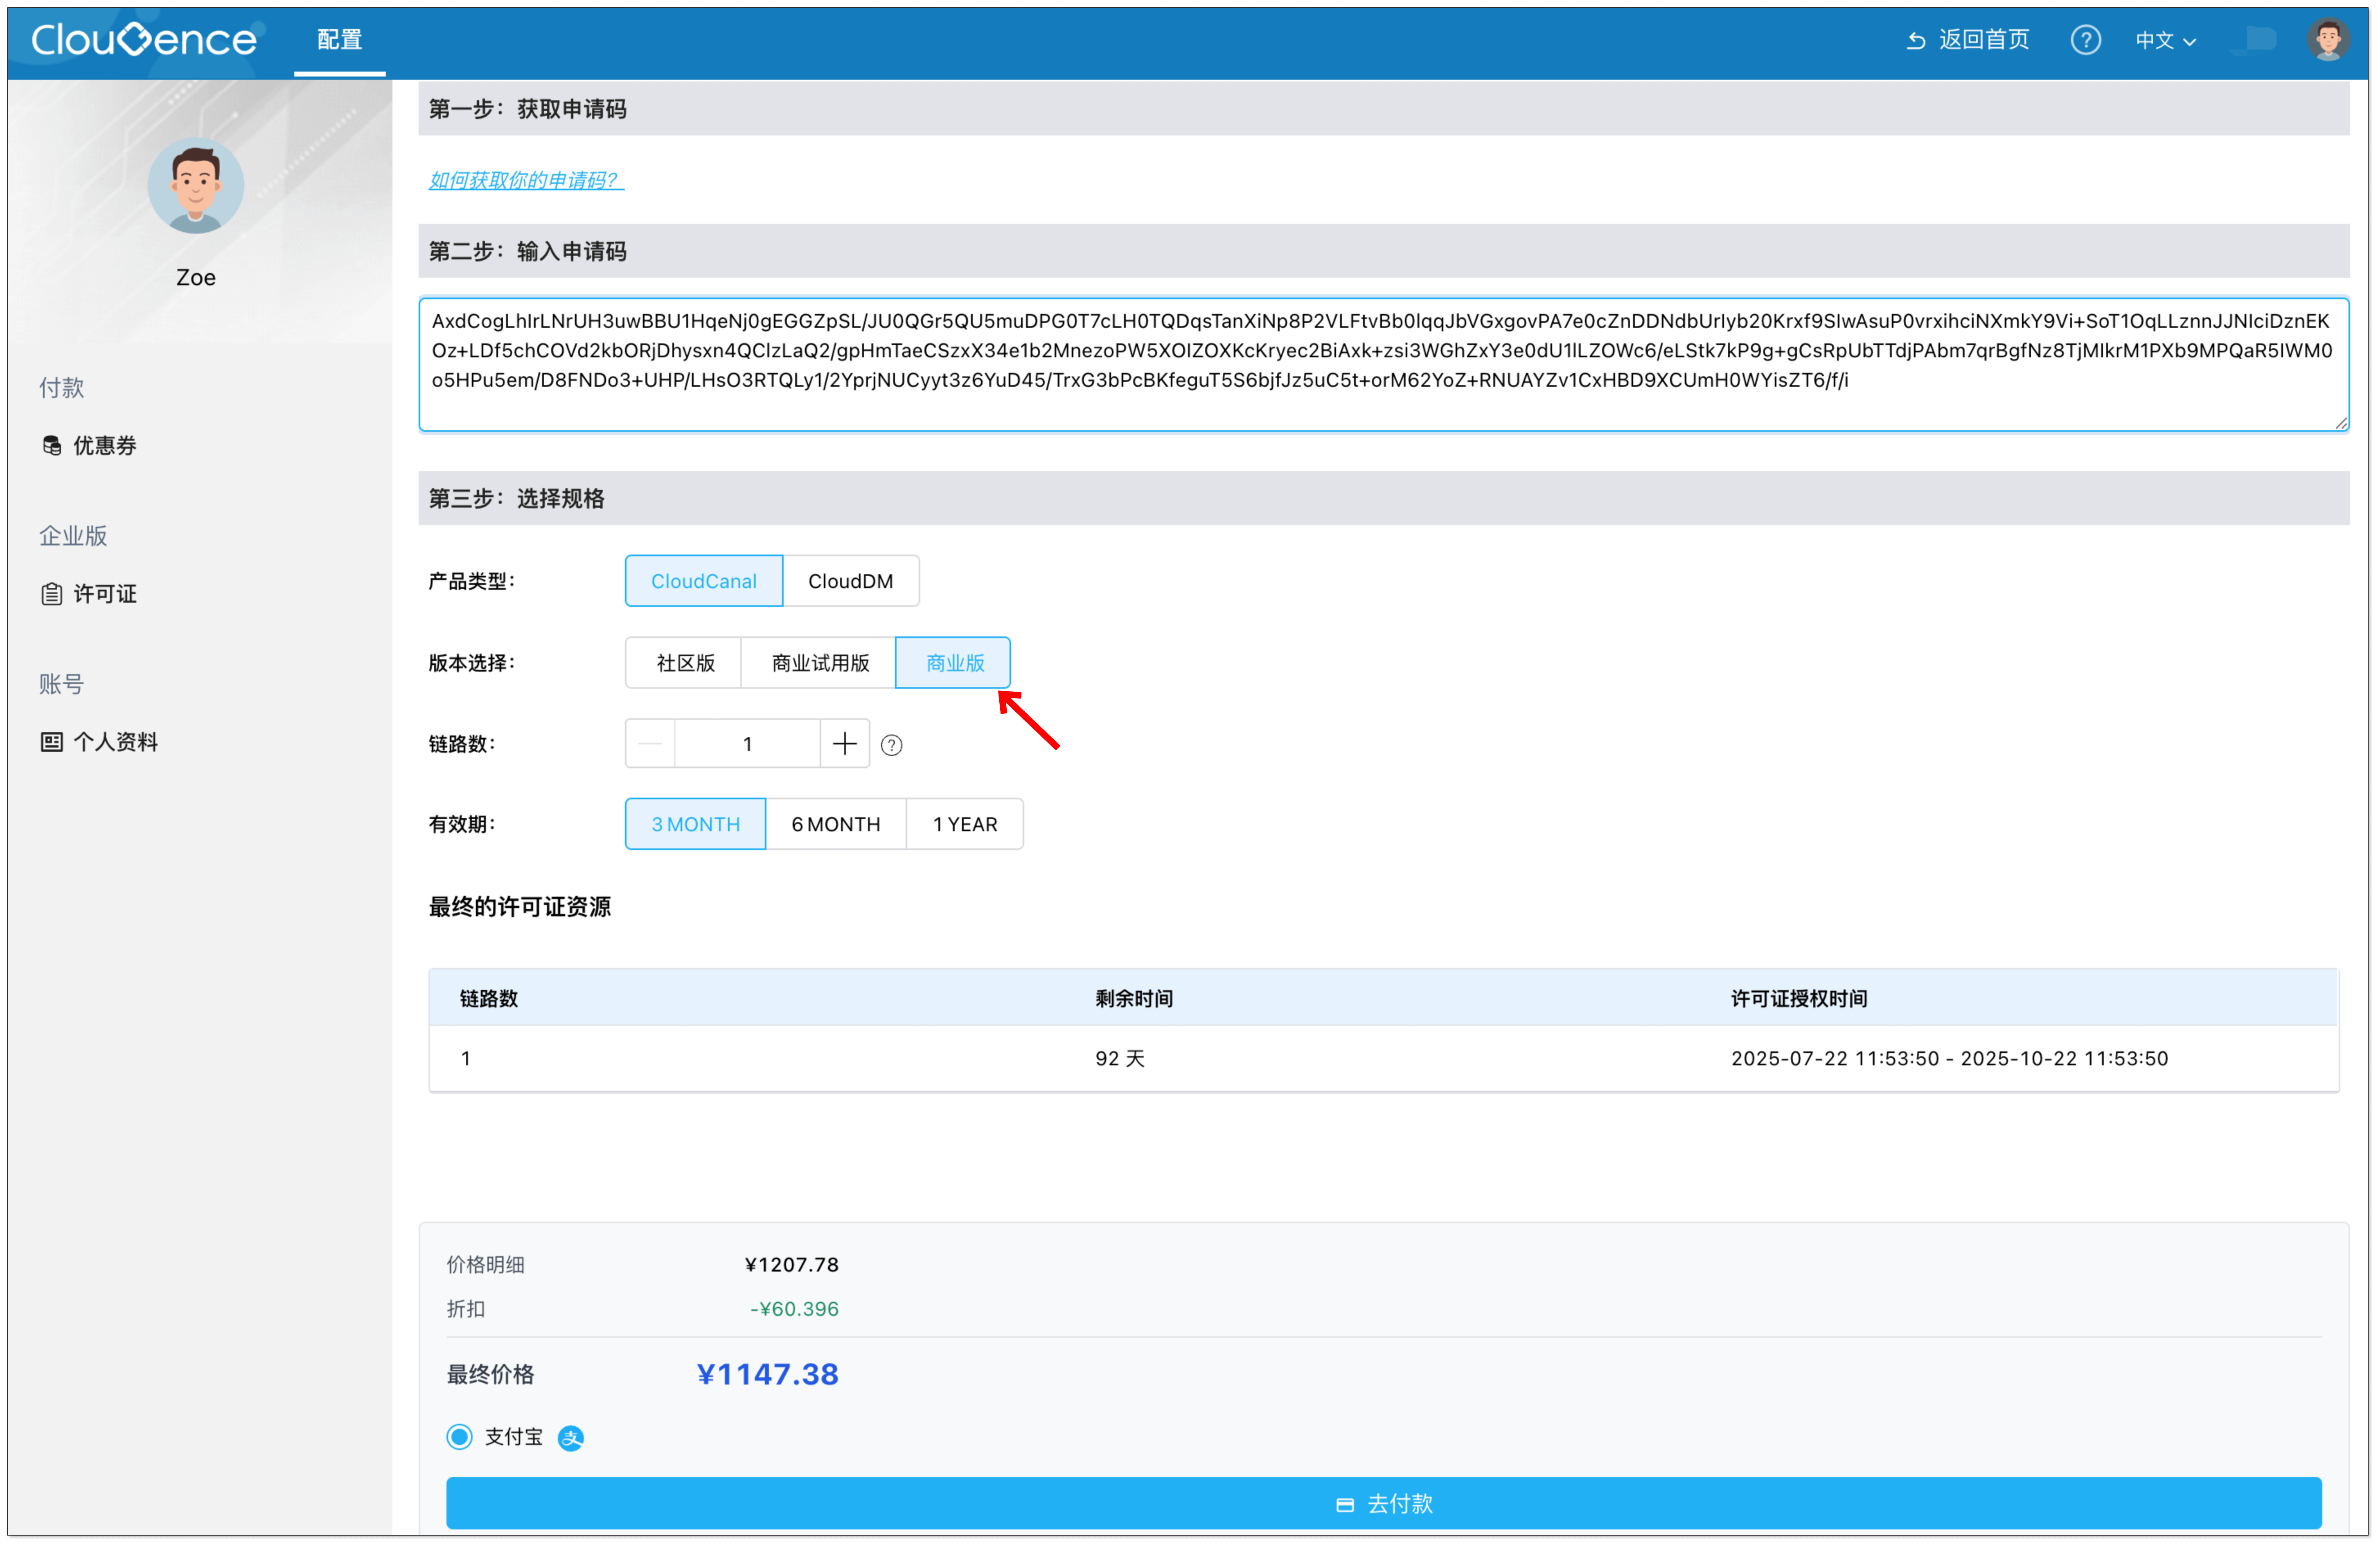Select CloudCanal product type
The image size is (2380, 1547).
[704, 581]
